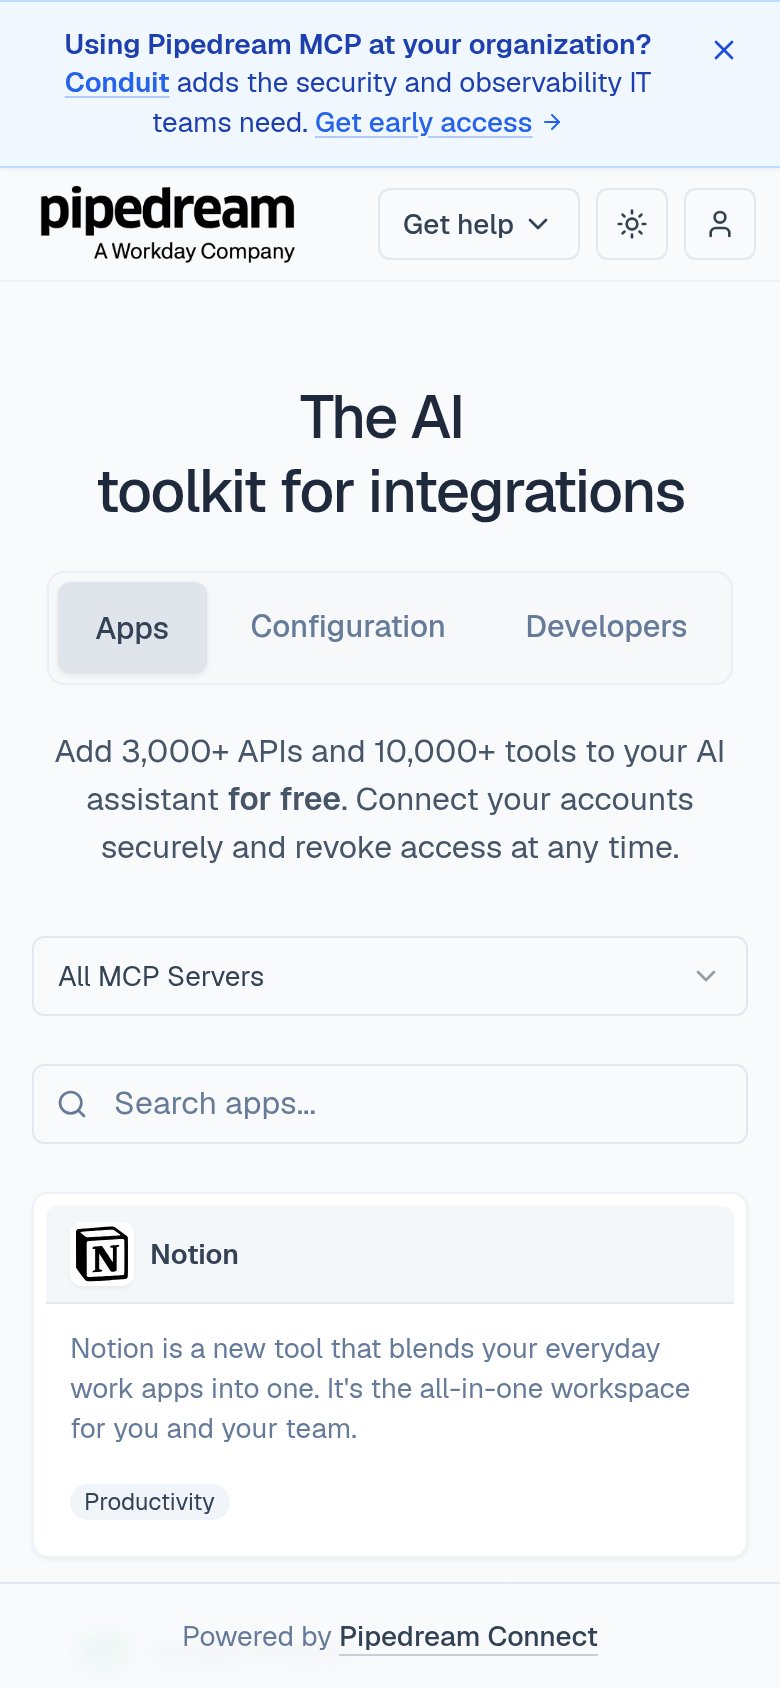Viewport: 780px width, 1688px height.
Task: Focus the Search apps field
Action: click(390, 1104)
